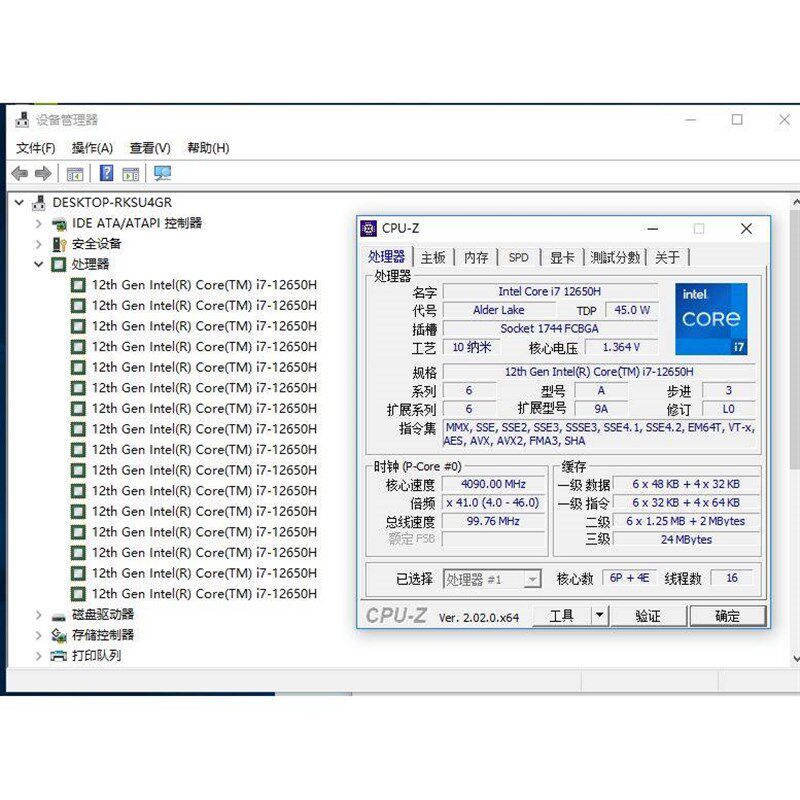Click the 设备管理器 title bar icon
This screenshot has height=800, width=800.
[x=22, y=120]
